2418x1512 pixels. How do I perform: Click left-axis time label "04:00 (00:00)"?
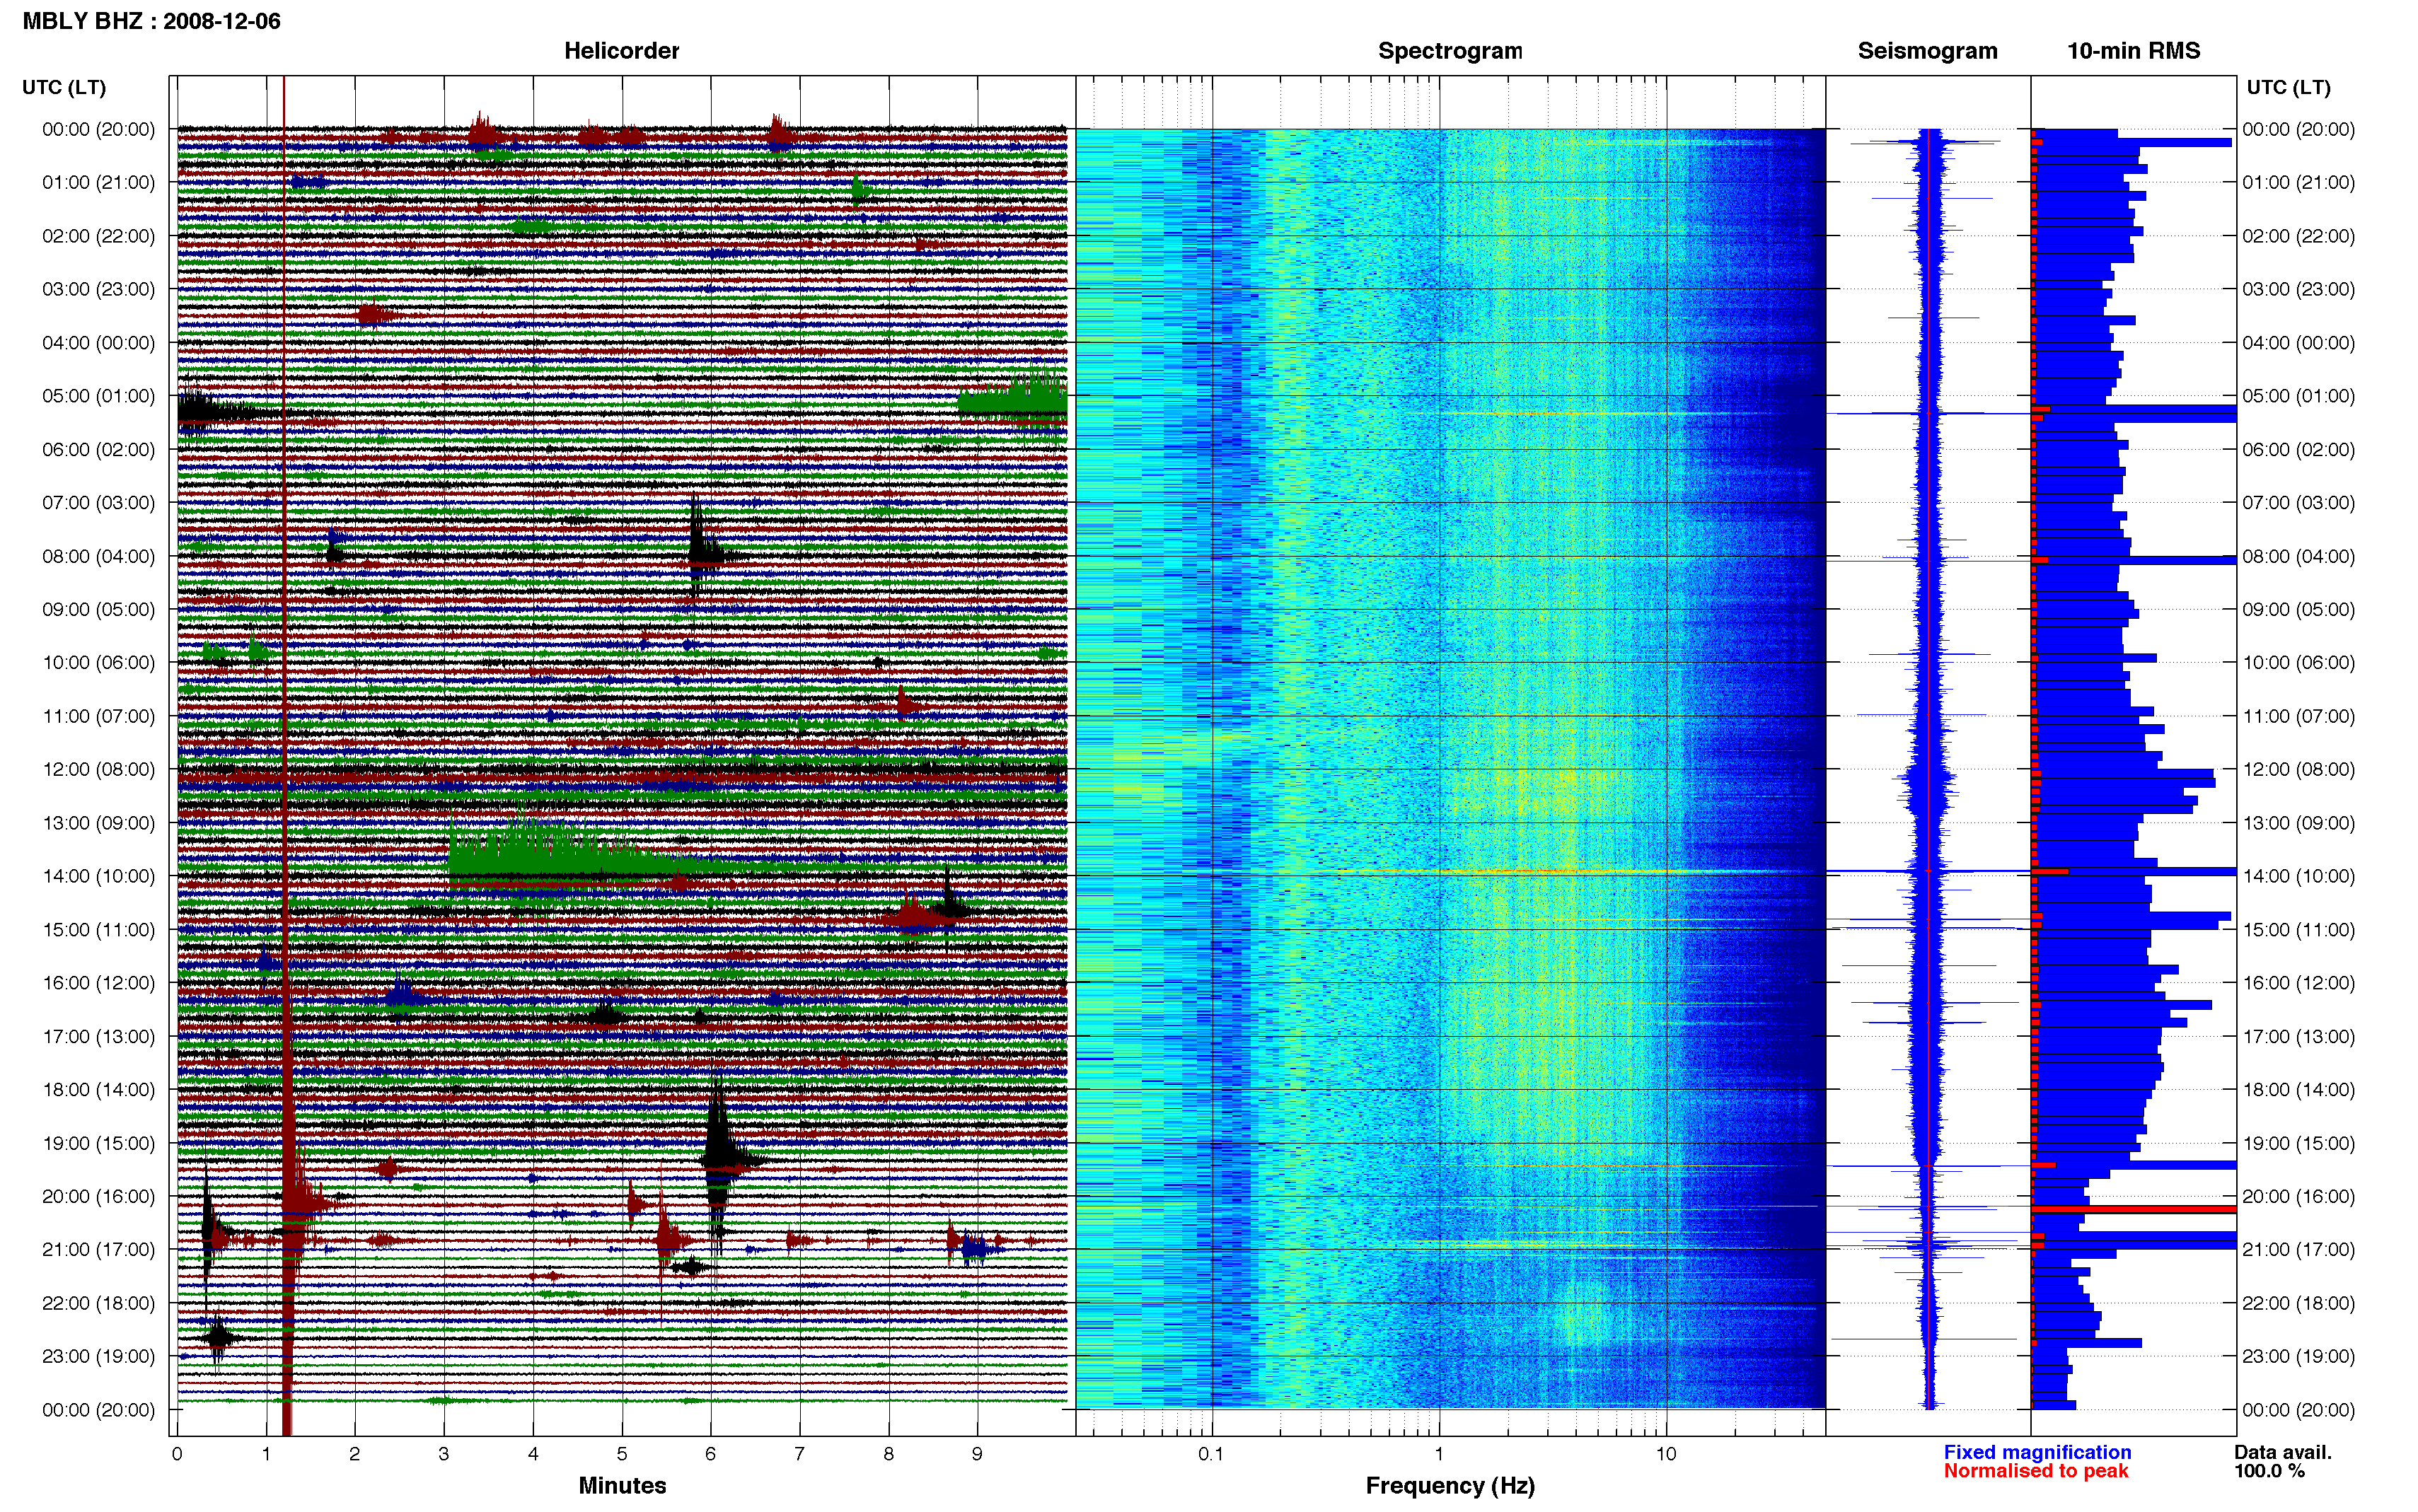pyautogui.click(x=98, y=343)
